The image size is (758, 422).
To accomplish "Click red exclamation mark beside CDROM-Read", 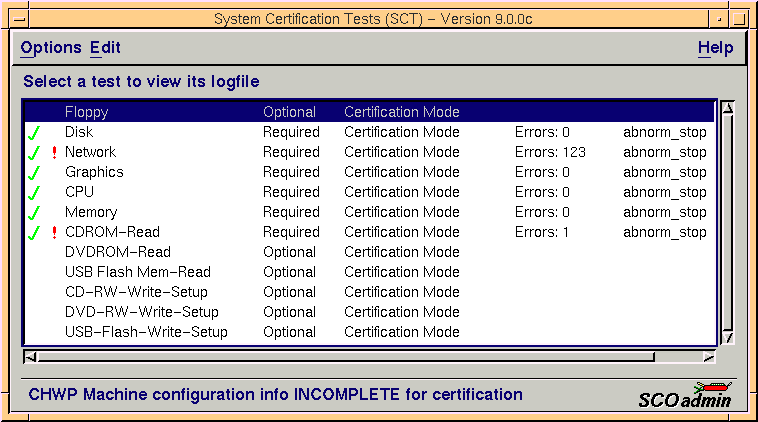I will pos(54,233).
